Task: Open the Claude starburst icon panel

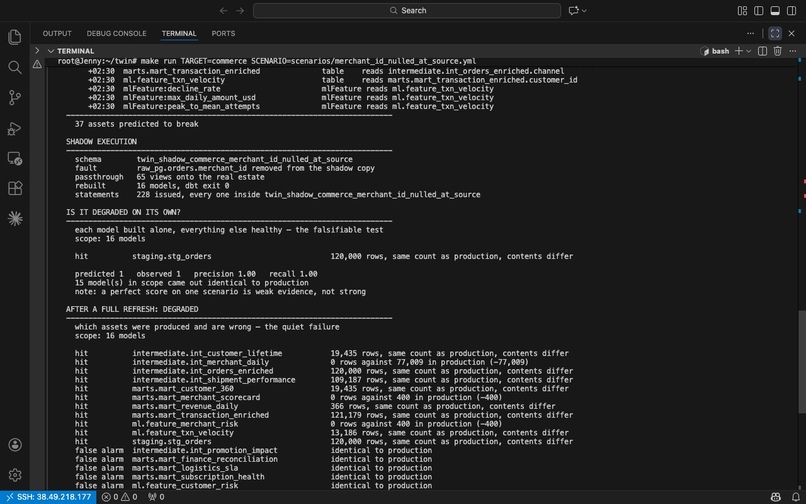Action: 14,219
